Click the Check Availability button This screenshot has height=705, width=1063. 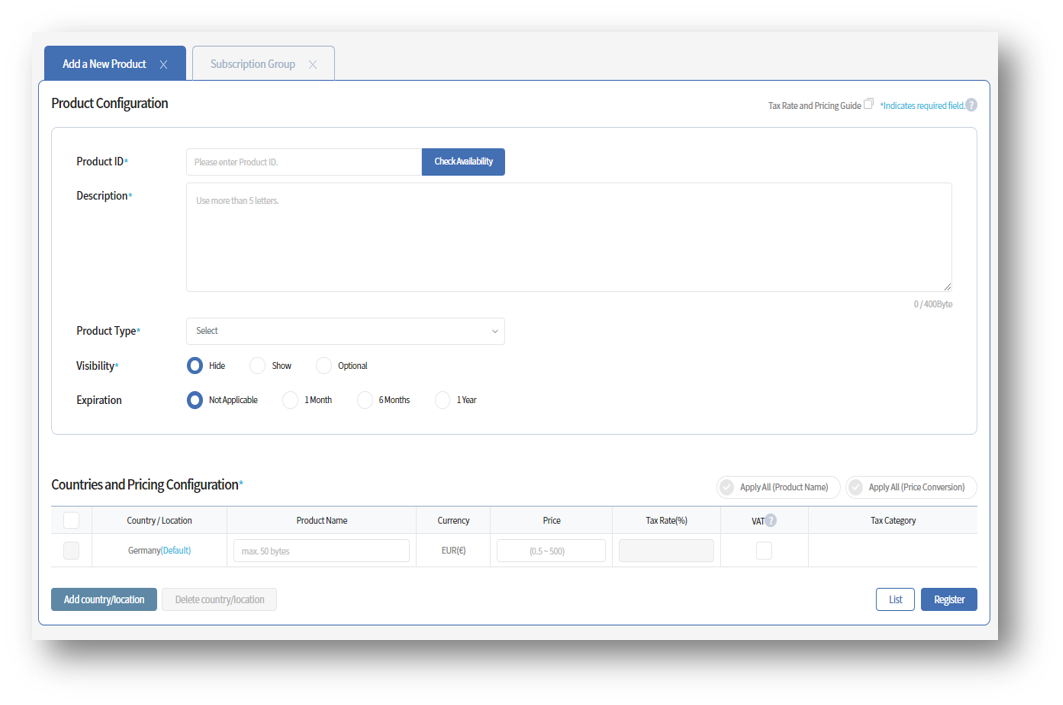point(463,161)
